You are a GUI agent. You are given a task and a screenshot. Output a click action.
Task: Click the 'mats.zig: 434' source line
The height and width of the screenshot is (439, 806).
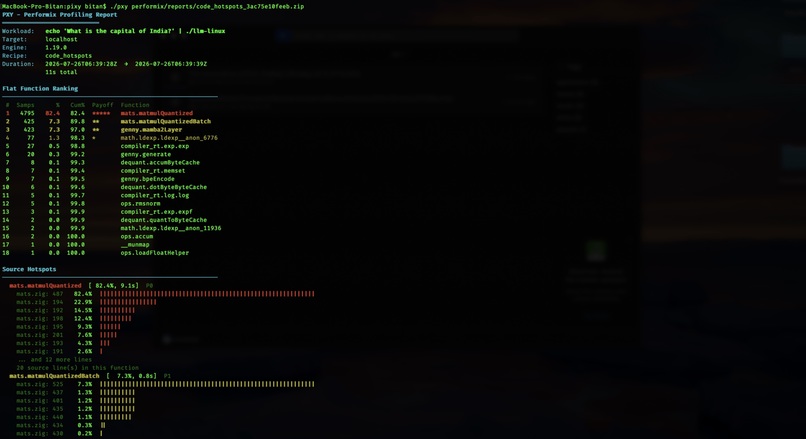pos(40,426)
